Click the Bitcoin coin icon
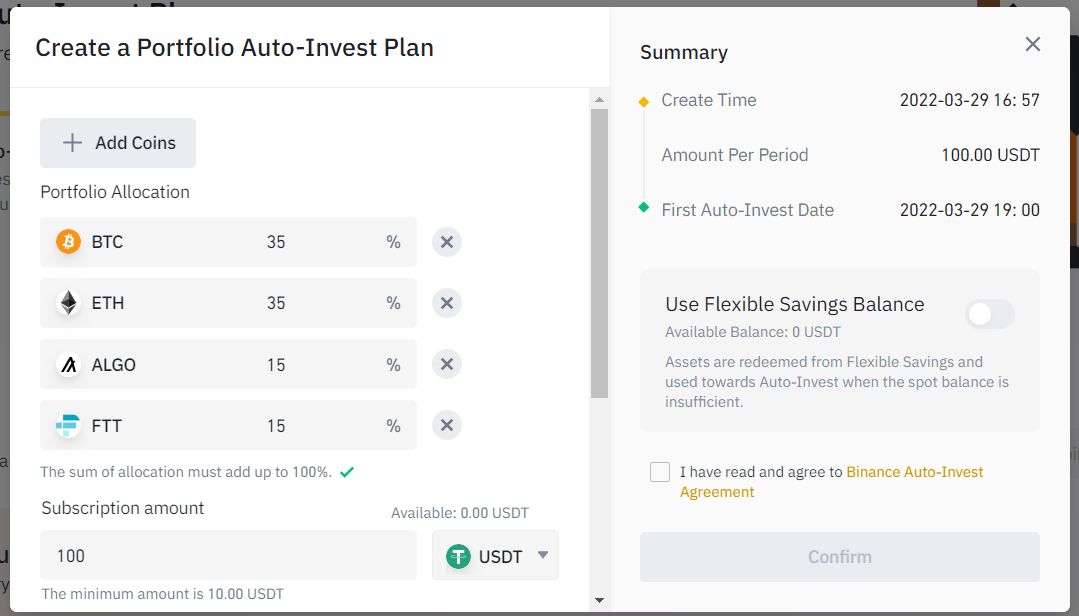 coord(68,242)
